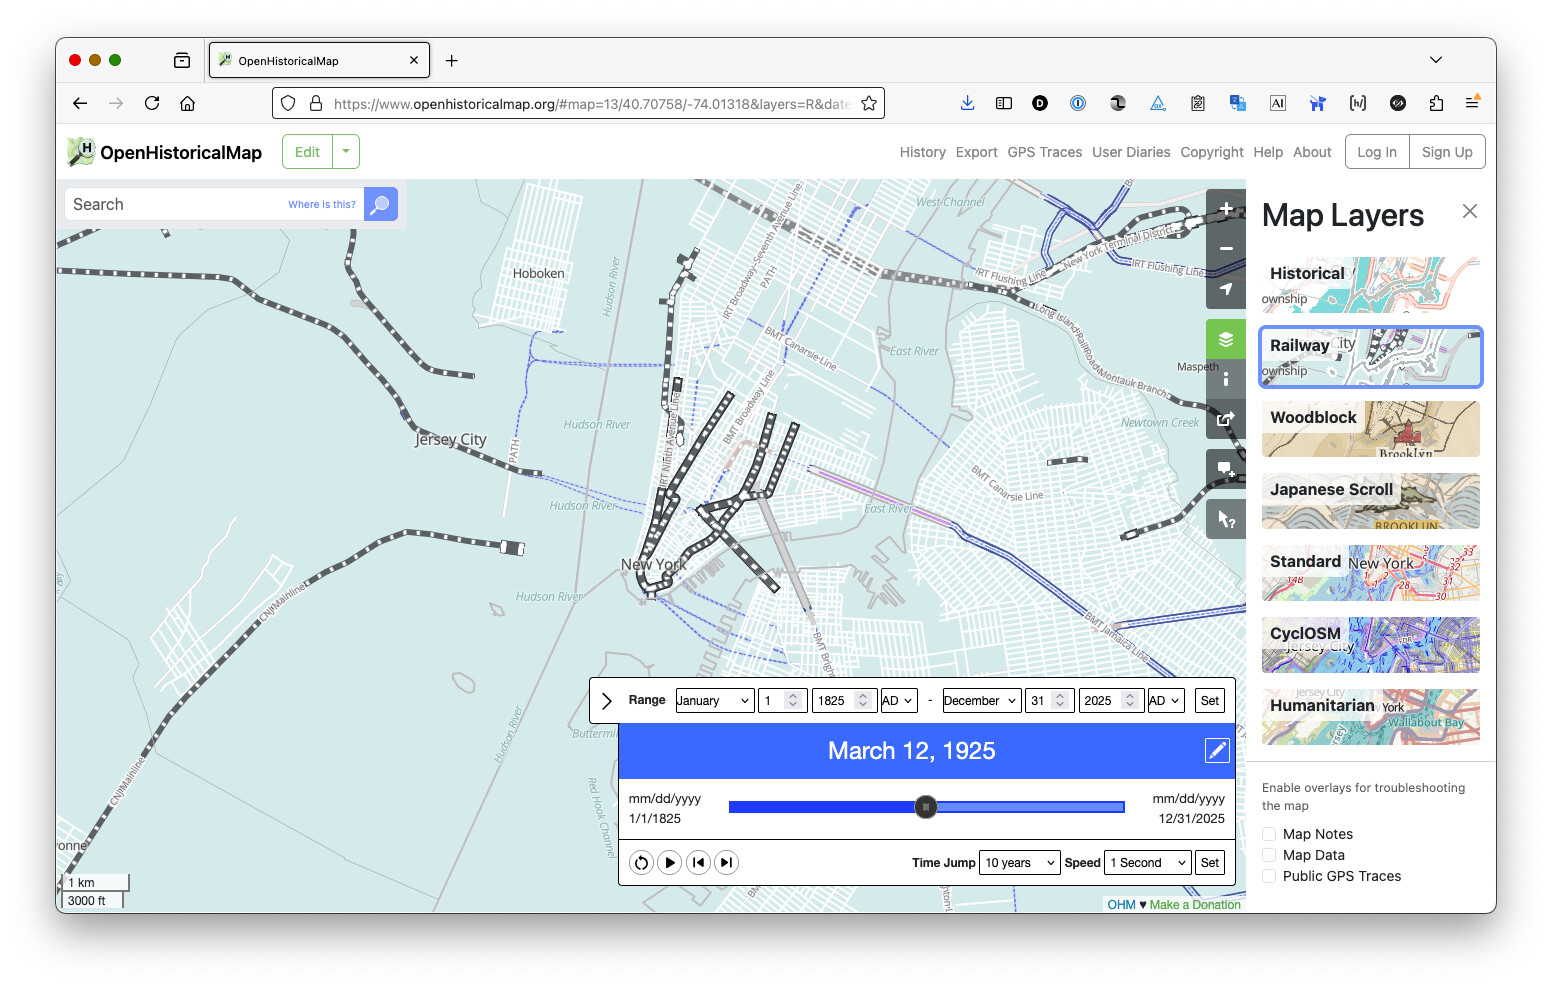Screen dimensions: 1552x987
Task: Click the Log In button
Action: [x=1376, y=152]
